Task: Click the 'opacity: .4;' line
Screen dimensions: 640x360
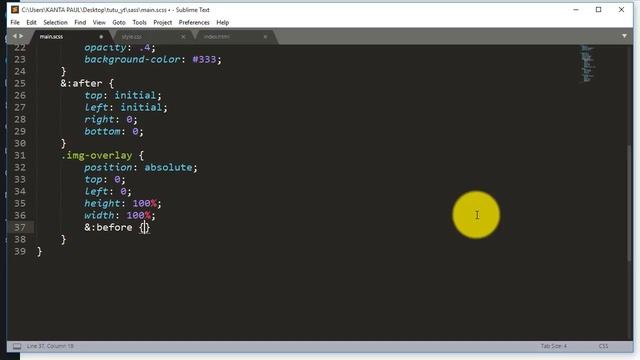Action: click(x=120, y=48)
